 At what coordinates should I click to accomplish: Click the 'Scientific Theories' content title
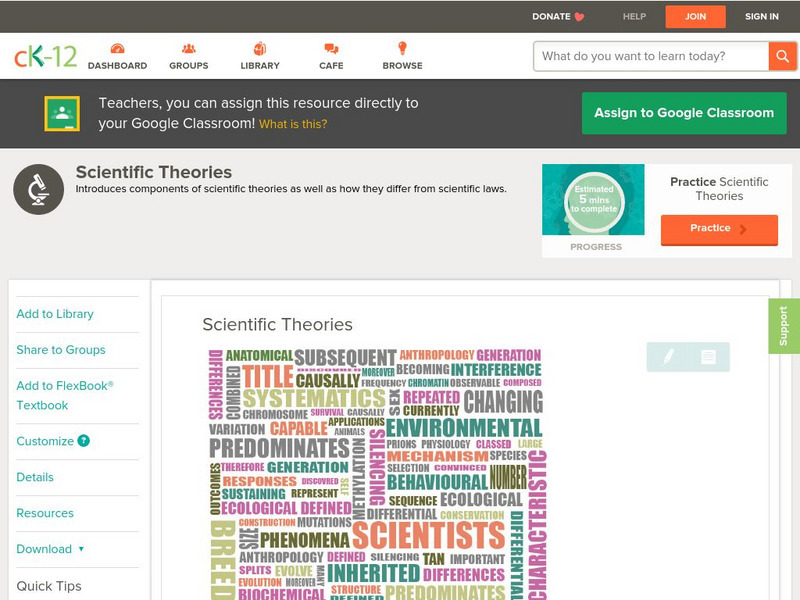coord(278,324)
